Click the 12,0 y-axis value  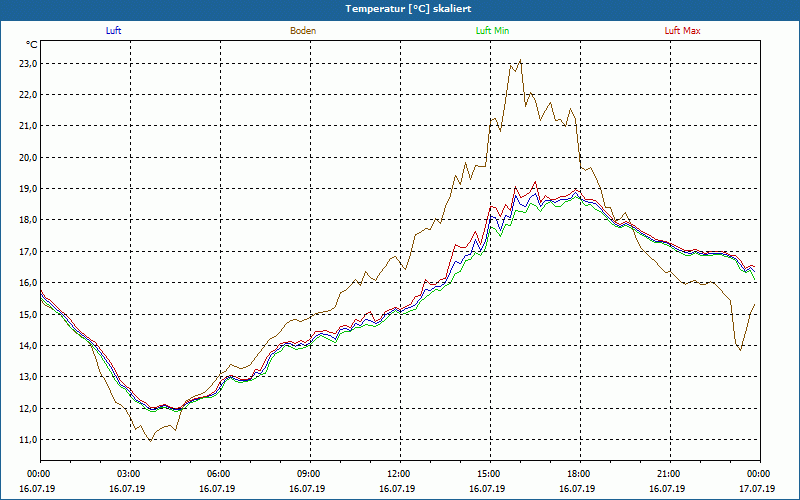coord(28,409)
